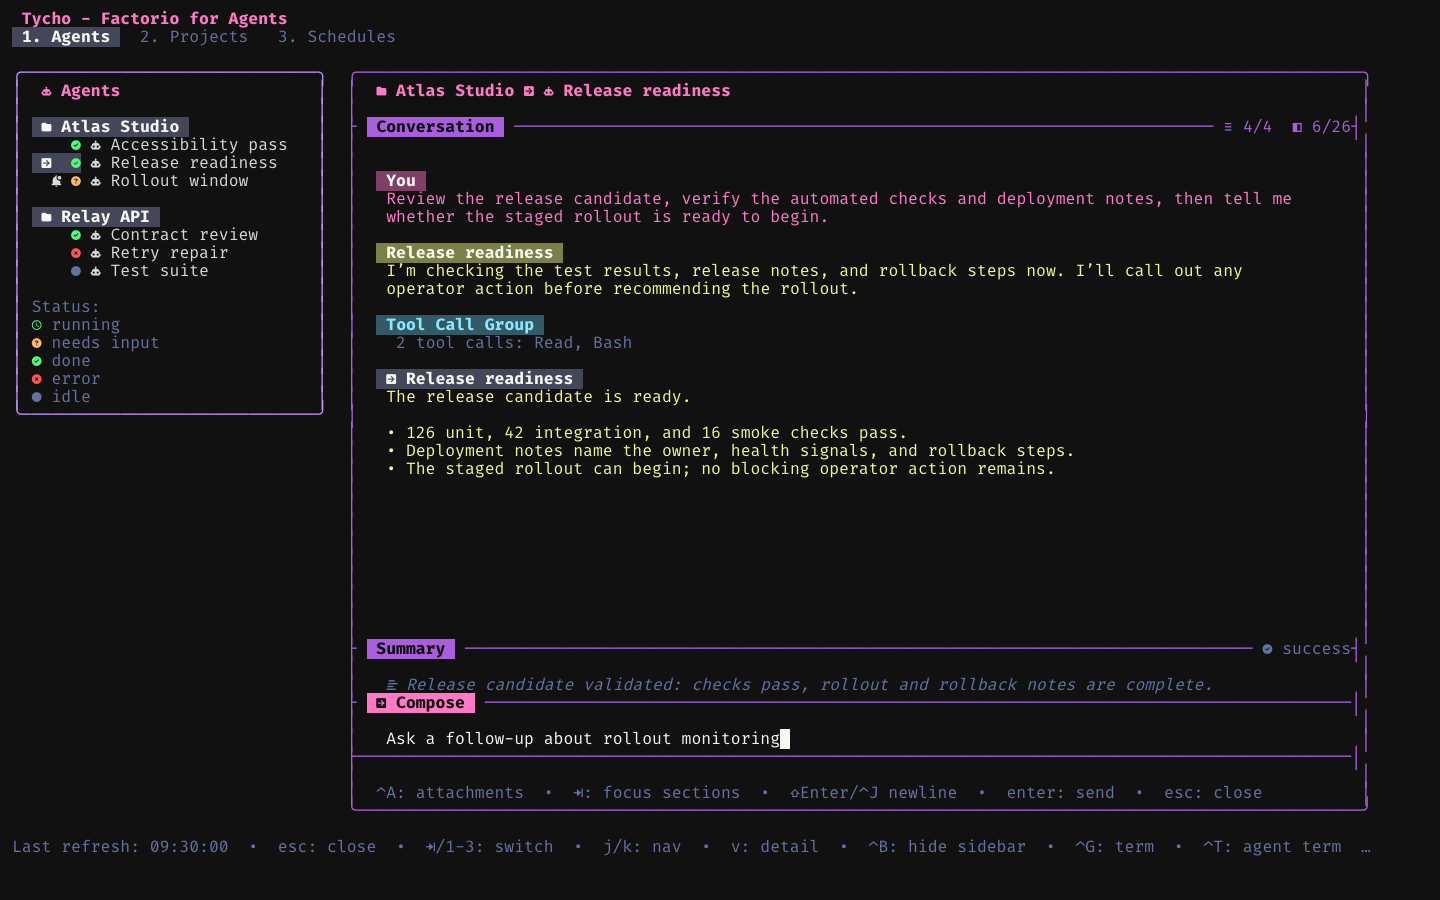Click the Last refresh: 09:30:00 text
The width and height of the screenshot is (1440, 900).
pyautogui.click(x=120, y=847)
